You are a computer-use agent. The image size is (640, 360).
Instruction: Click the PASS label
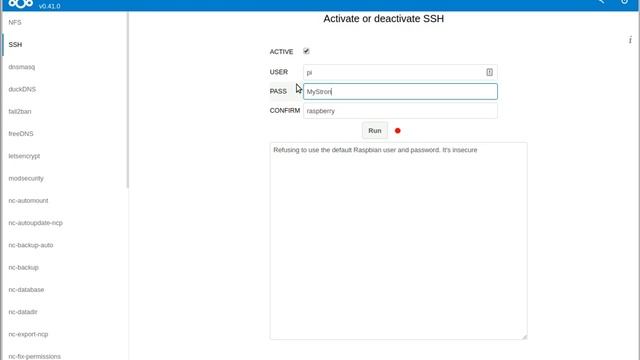point(278,91)
